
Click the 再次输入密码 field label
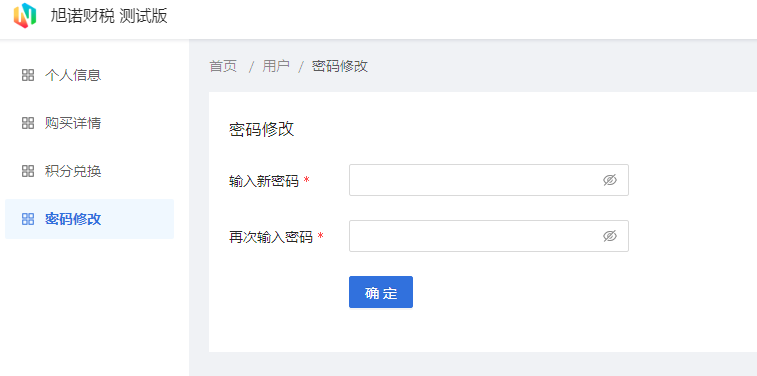pos(271,237)
